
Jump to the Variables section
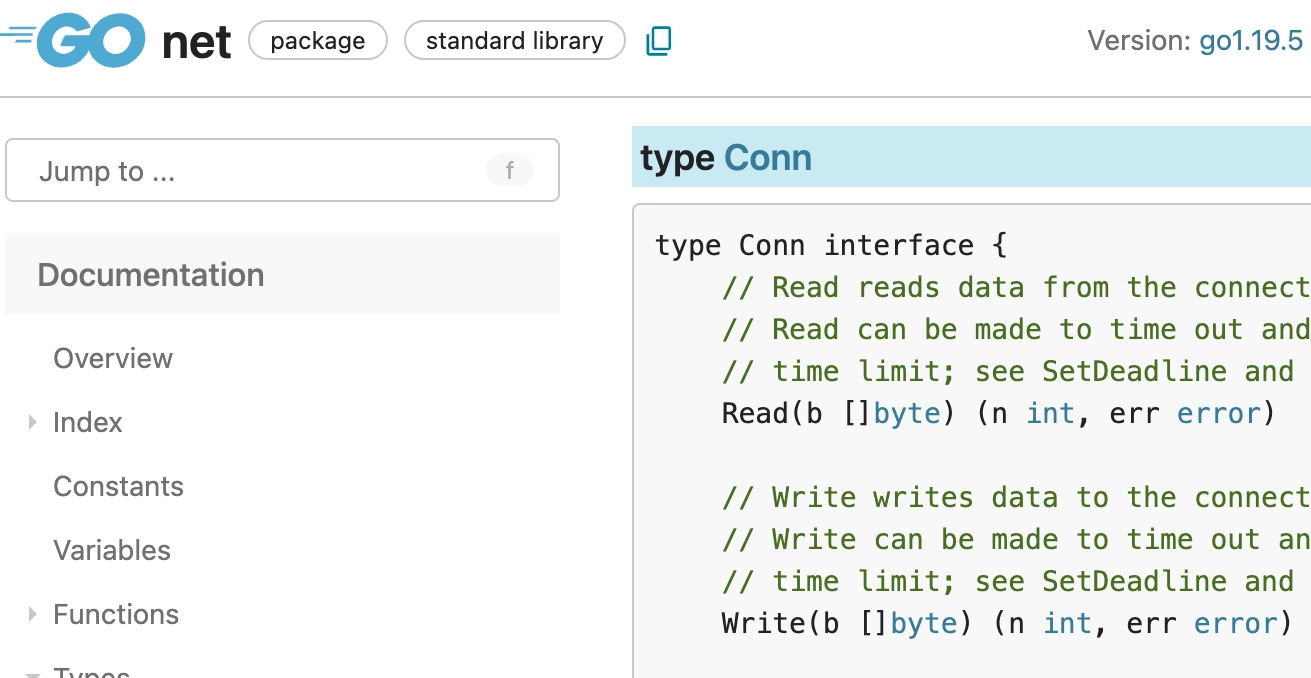112,550
